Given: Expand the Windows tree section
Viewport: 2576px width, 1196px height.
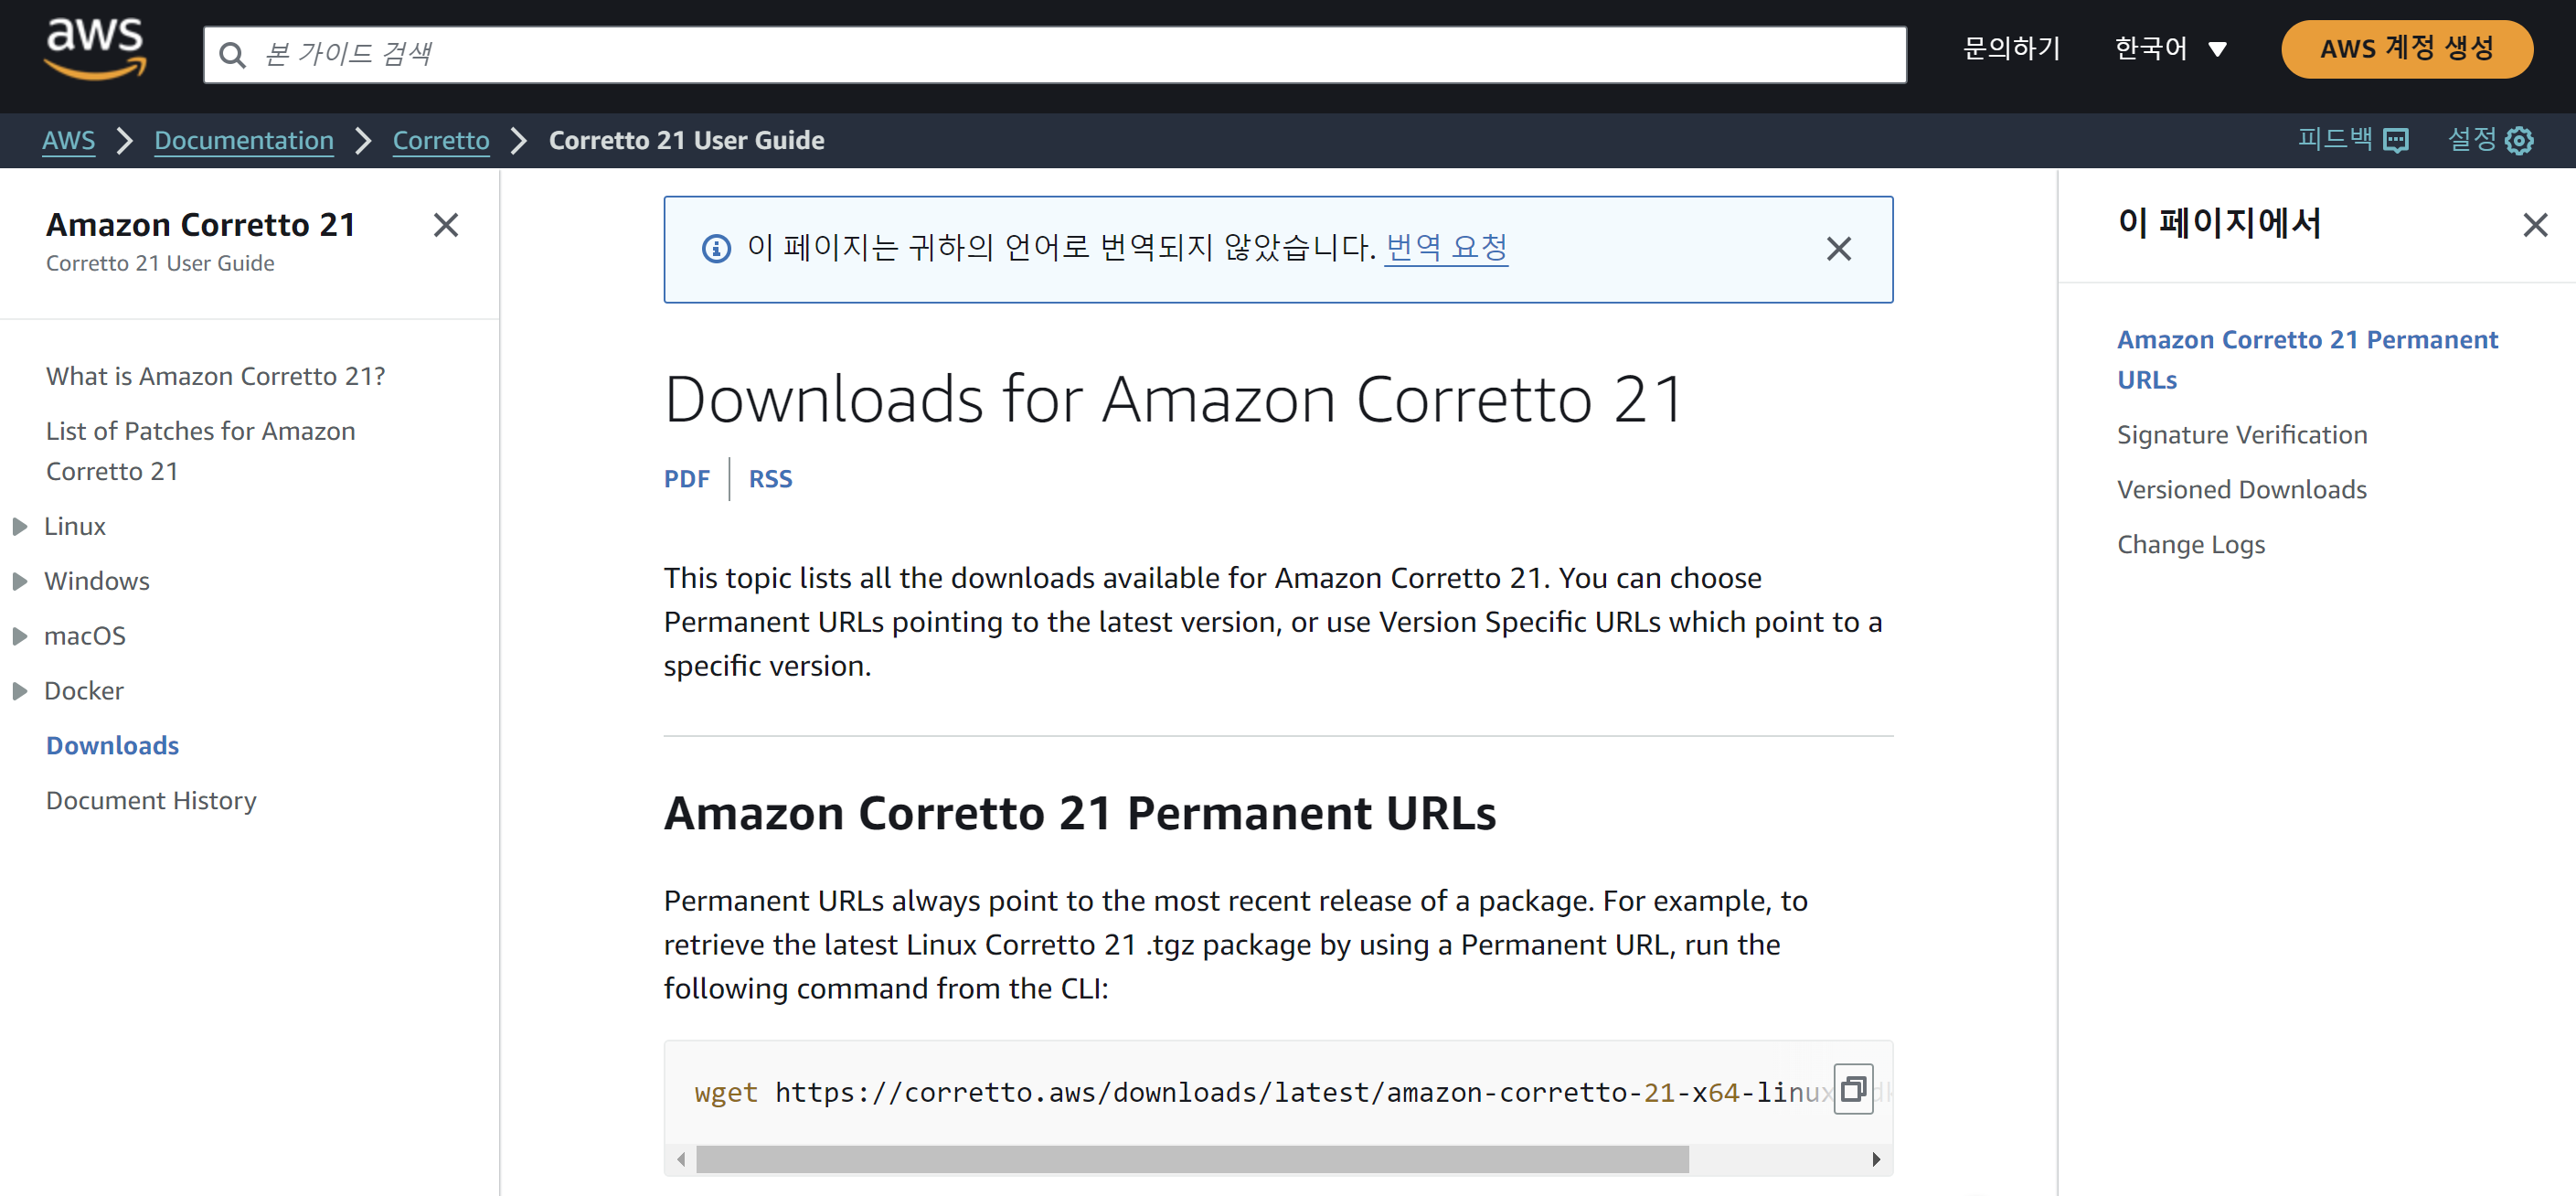Looking at the screenshot, I should [20, 581].
